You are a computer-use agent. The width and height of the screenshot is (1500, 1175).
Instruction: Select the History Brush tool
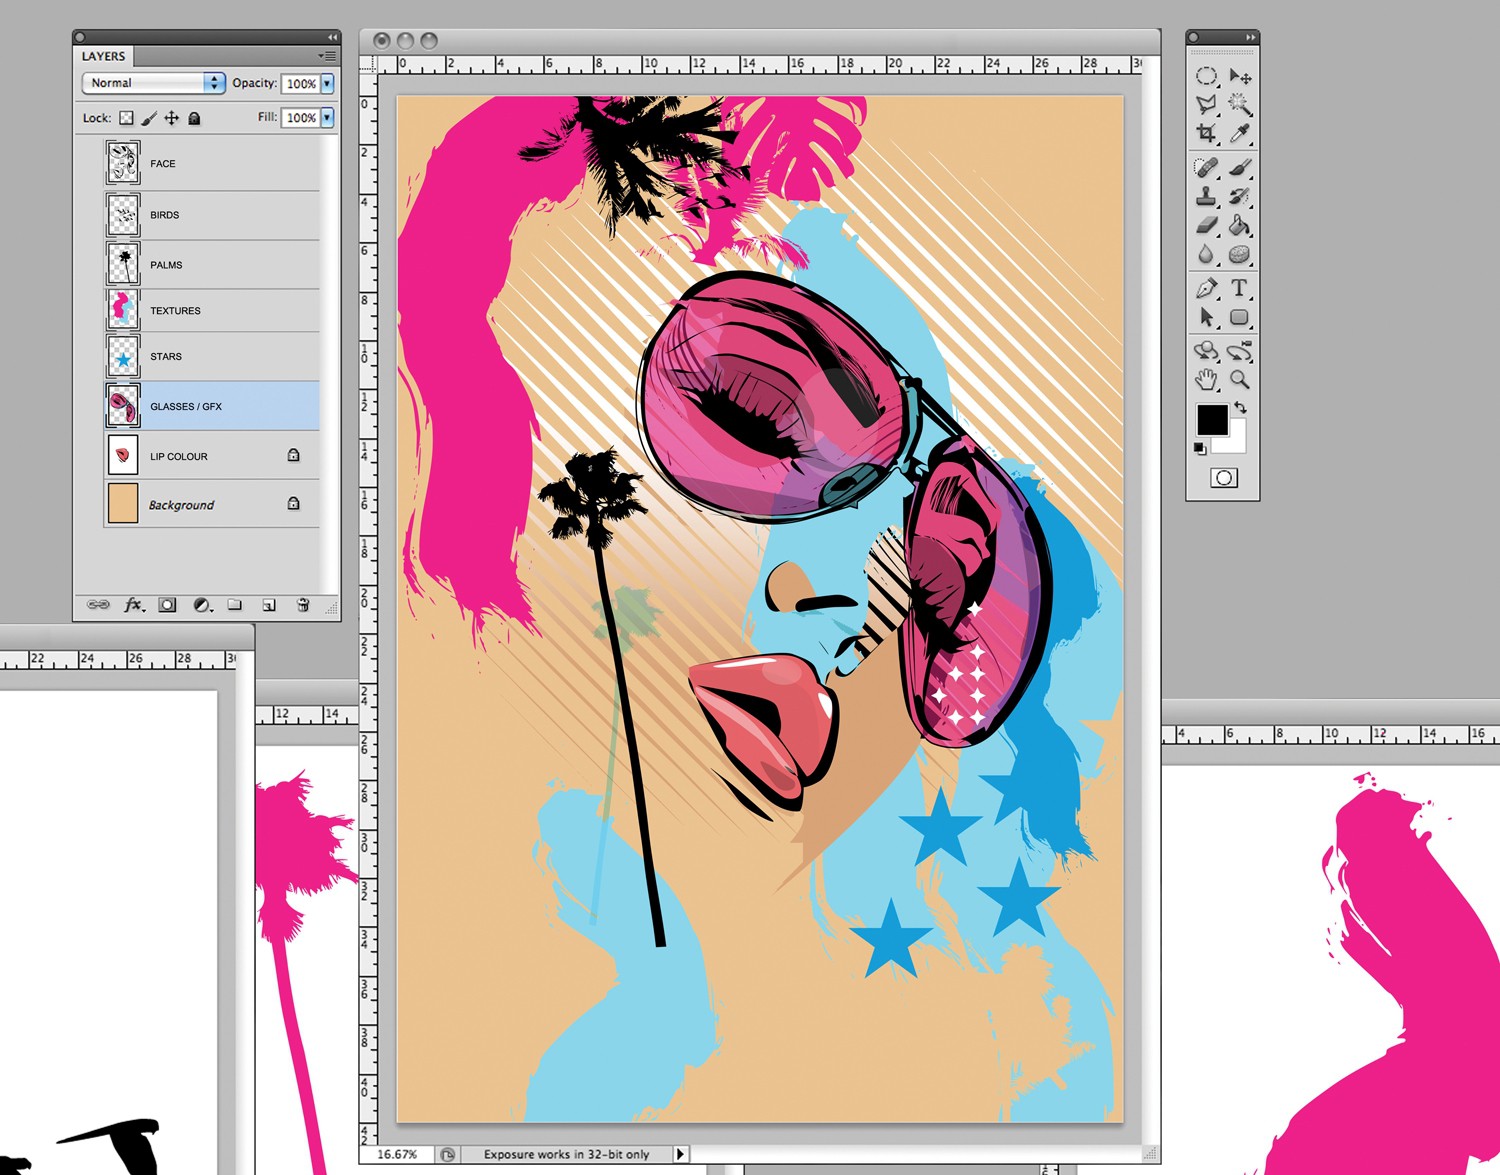(1240, 196)
